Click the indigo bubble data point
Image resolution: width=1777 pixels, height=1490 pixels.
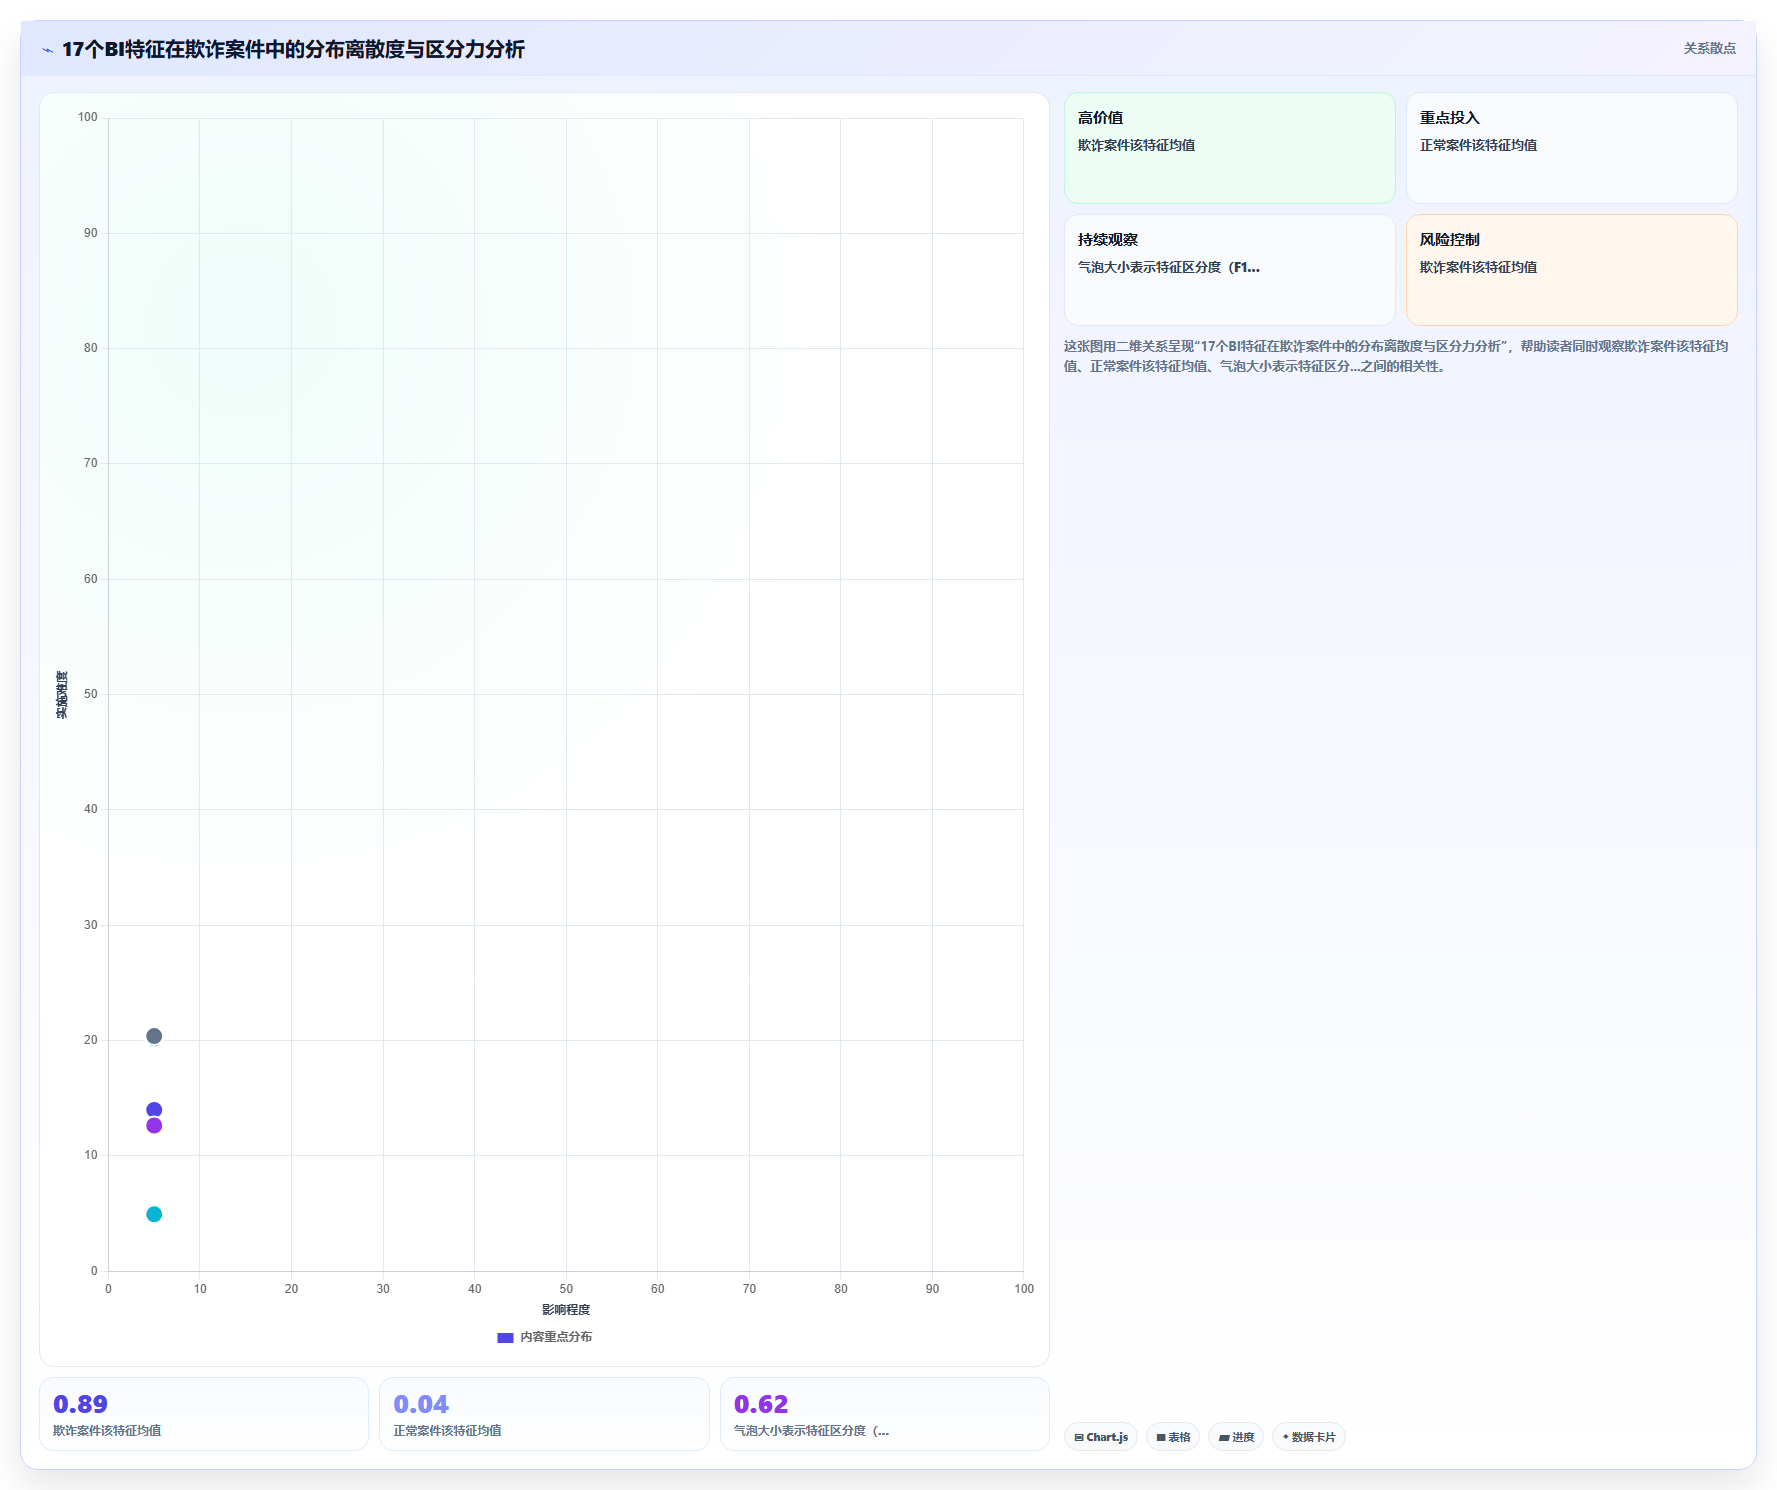(x=154, y=1110)
